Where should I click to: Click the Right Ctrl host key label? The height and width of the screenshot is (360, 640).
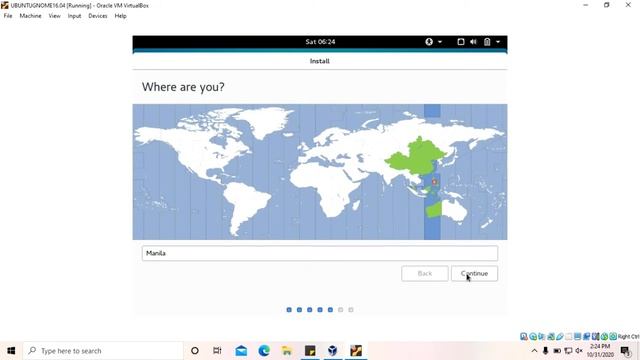tap(629, 336)
